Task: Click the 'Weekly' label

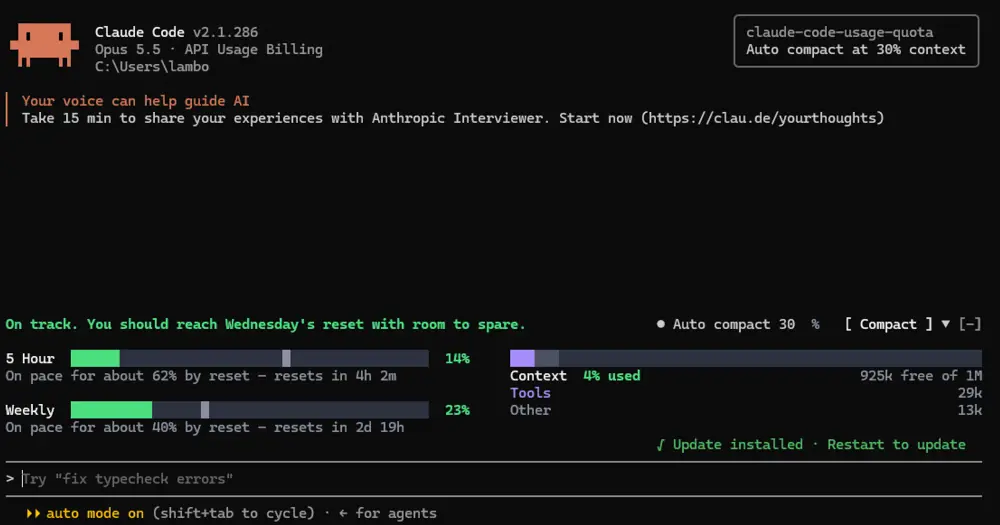Action: click(x=30, y=410)
